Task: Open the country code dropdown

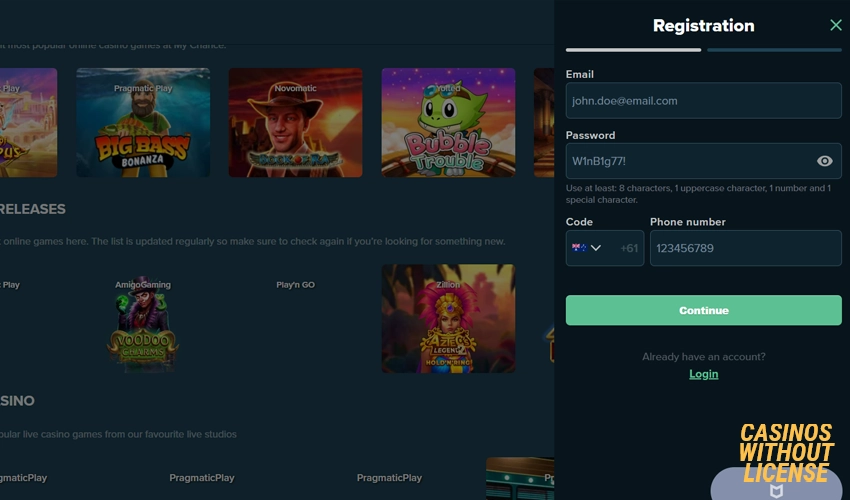Action: pyautogui.click(x=604, y=248)
